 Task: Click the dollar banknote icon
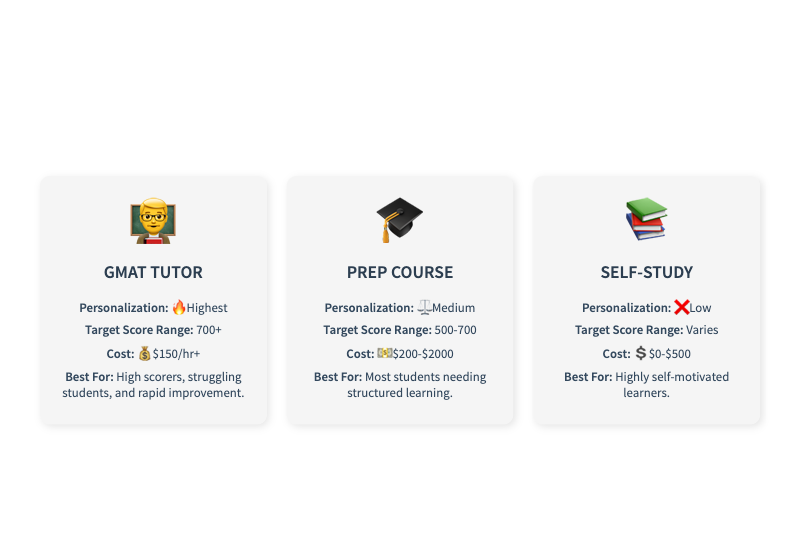point(384,353)
